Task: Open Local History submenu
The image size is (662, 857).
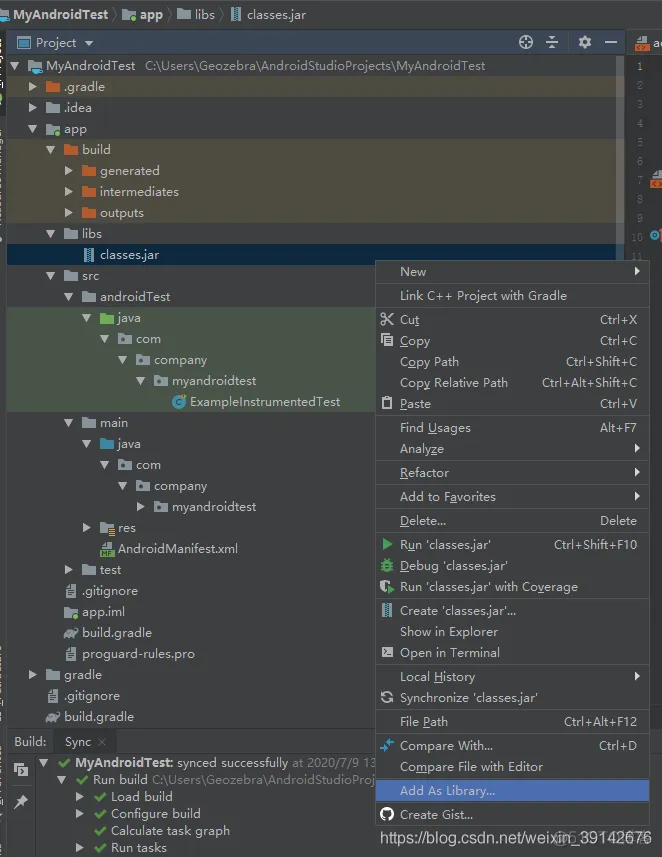Action: (512, 677)
